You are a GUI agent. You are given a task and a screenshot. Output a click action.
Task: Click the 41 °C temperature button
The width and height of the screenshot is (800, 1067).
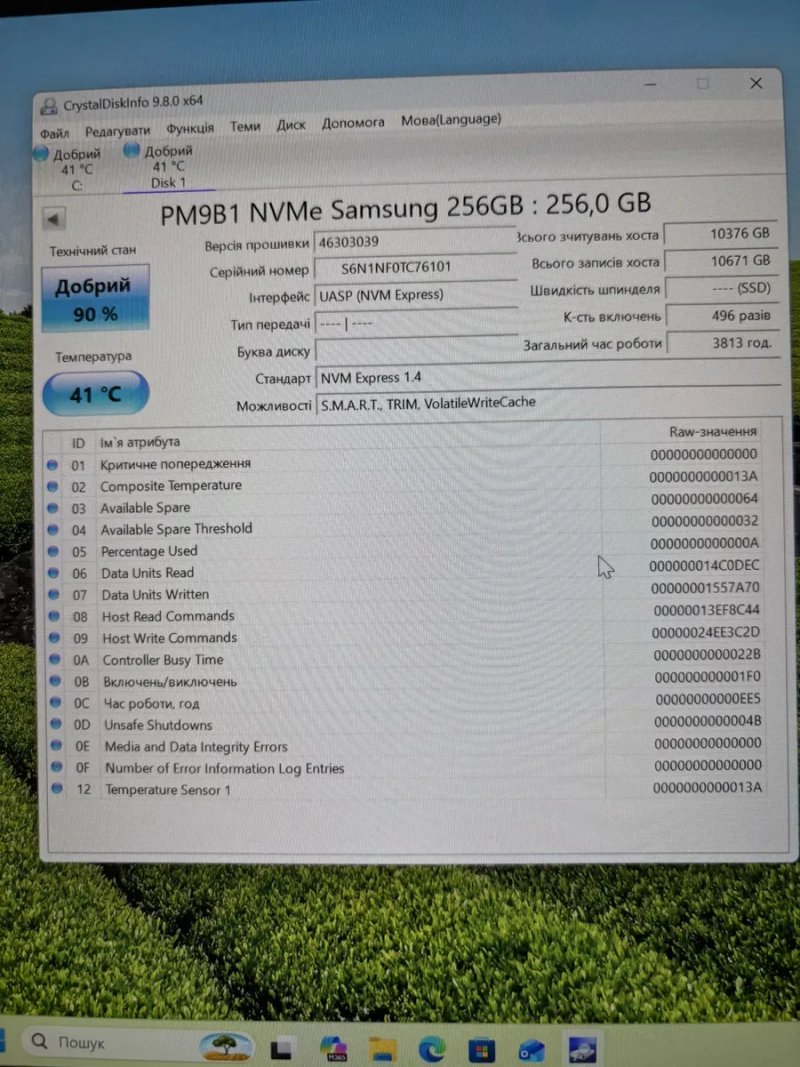click(95, 393)
